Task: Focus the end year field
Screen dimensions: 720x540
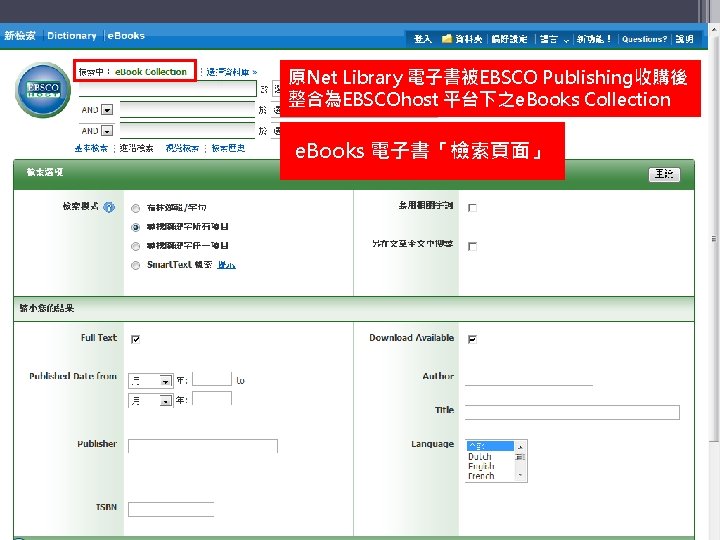Action: pos(212,399)
